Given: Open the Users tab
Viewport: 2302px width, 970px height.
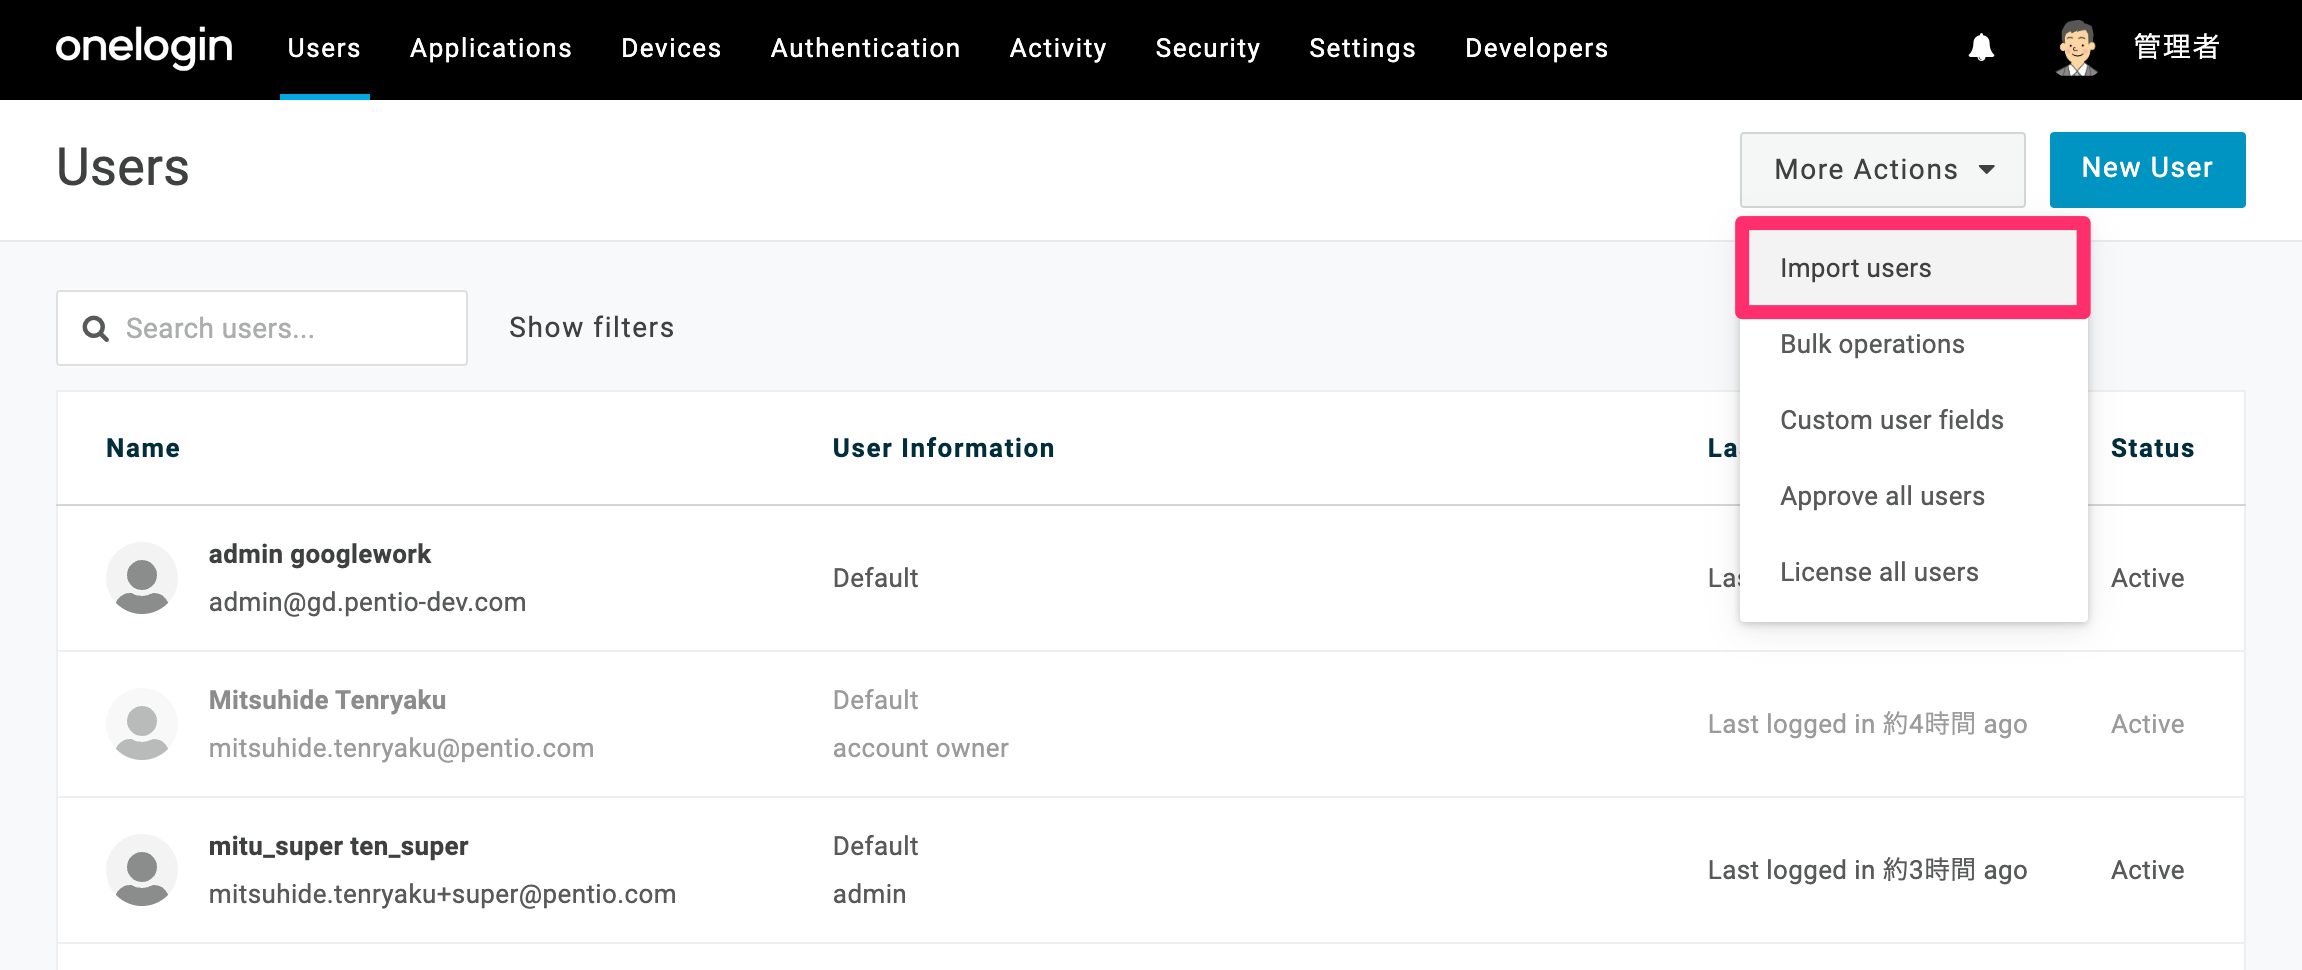Looking at the screenshot, I should click(324, 48).
